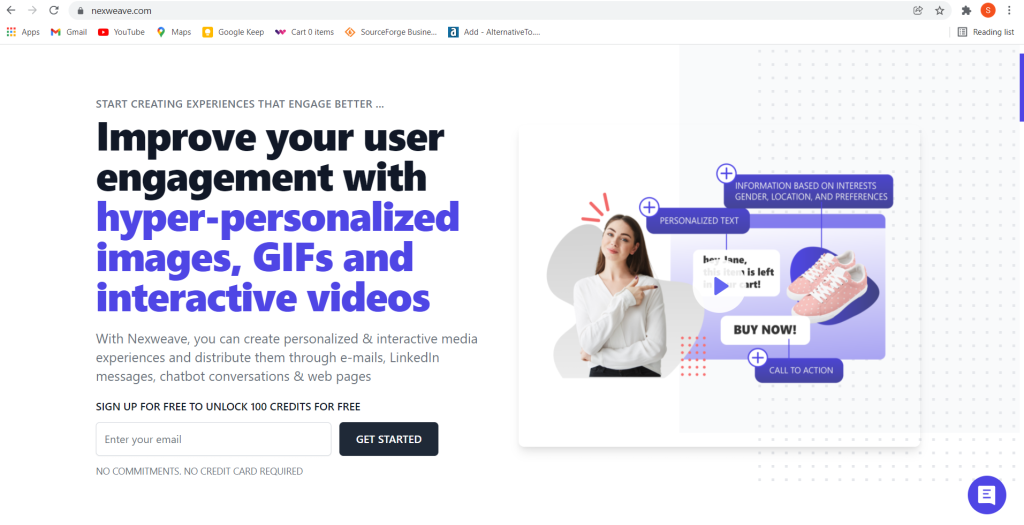Bookmark this page with star icon
The height and width of the screenshot is (525, 1024).
point(940,10)
